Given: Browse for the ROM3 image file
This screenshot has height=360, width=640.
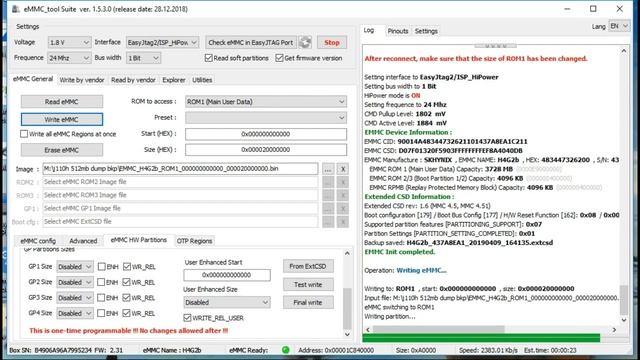Looking at the screenshot, I should coord(328,196).
